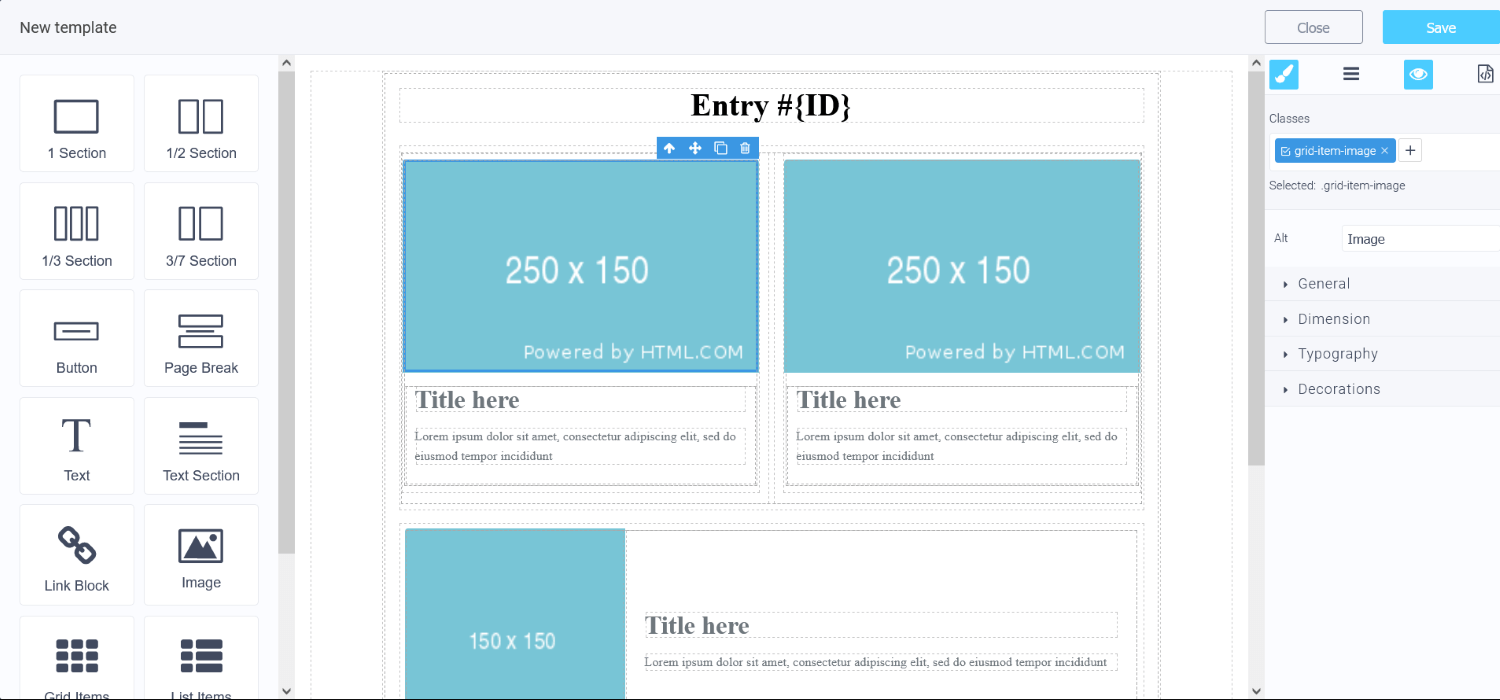Select right grid item 'Title here'

click(x=961, y=400)
